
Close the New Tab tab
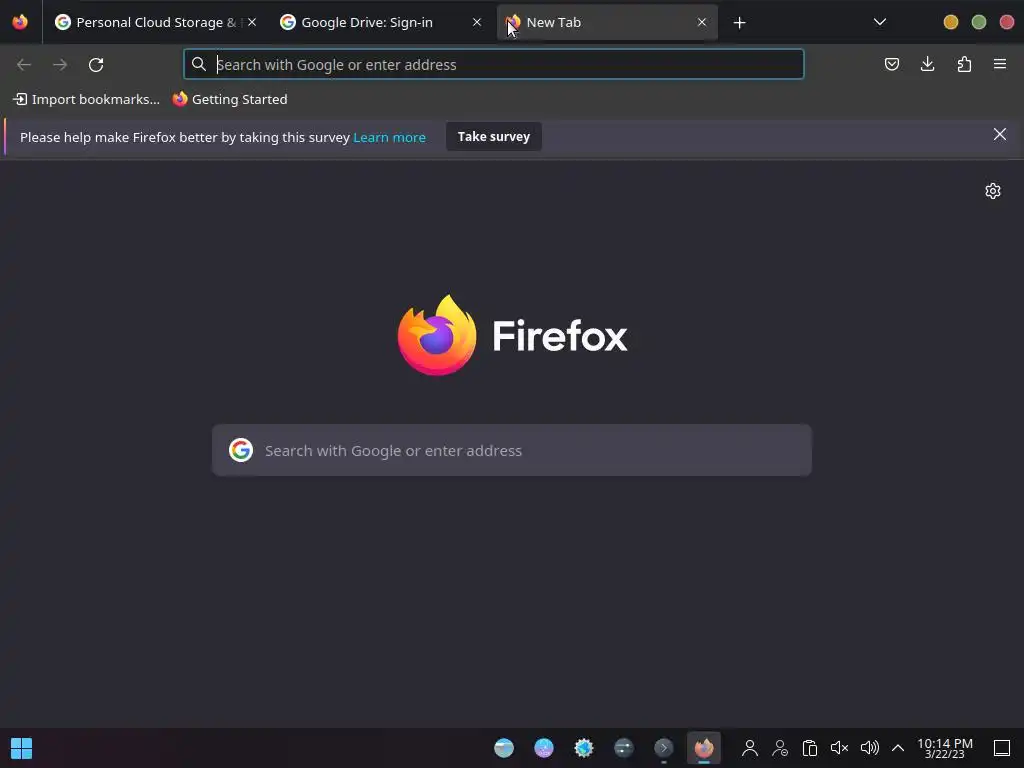click(702, 22)
